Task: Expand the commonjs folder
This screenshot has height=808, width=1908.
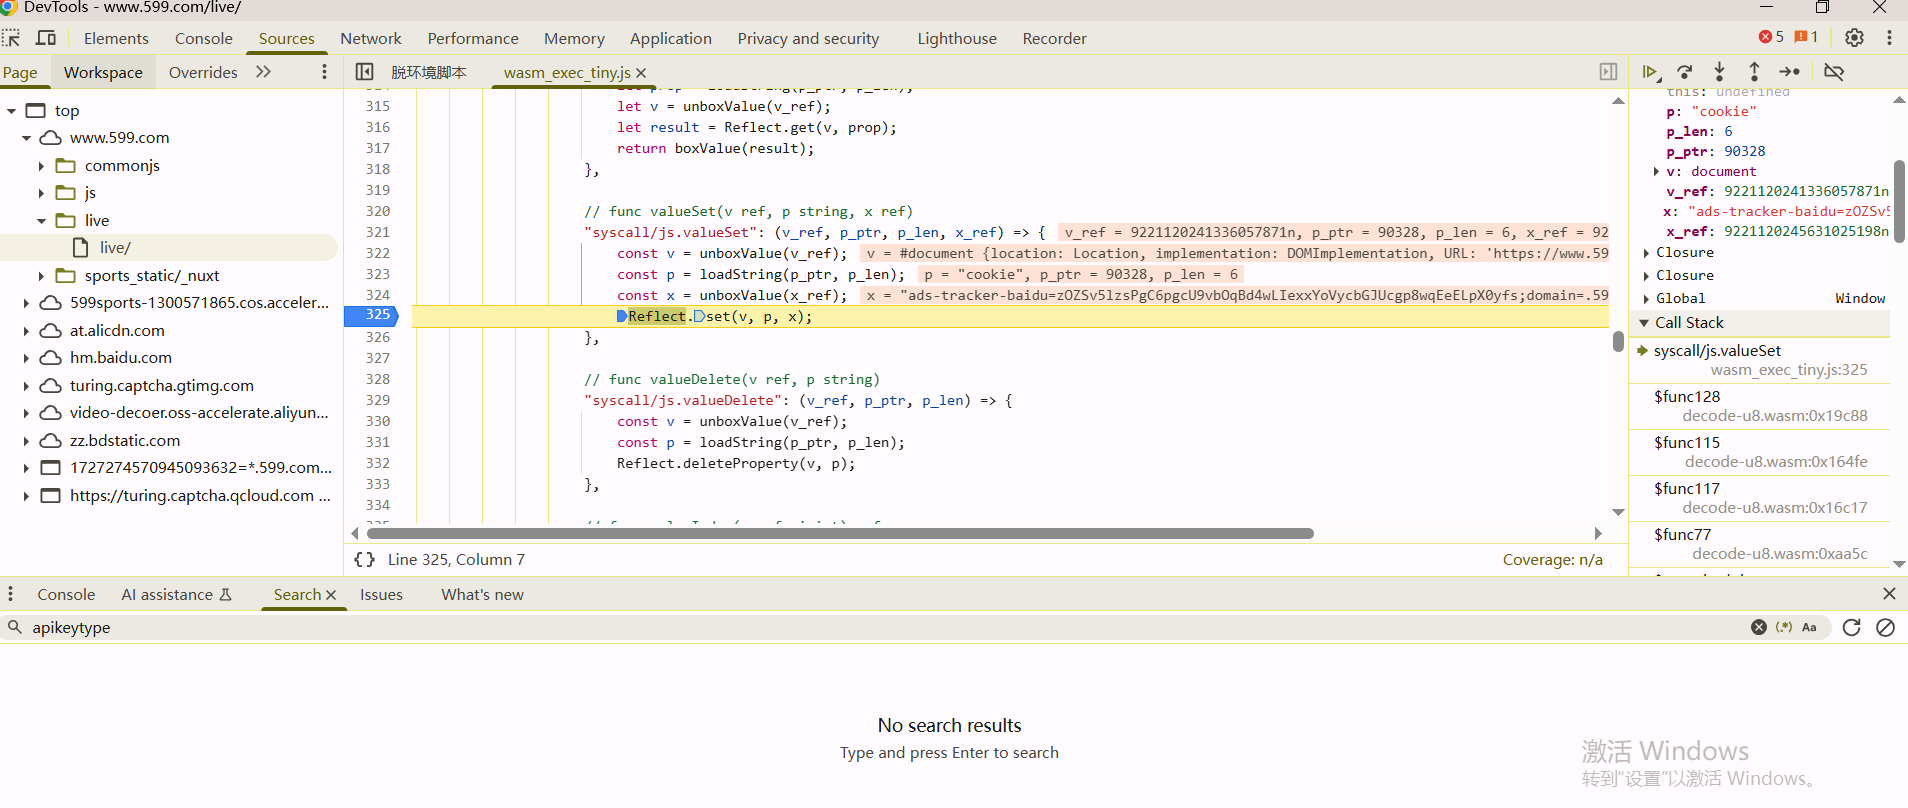Action: pyautogui.click(x=41, y=166)
